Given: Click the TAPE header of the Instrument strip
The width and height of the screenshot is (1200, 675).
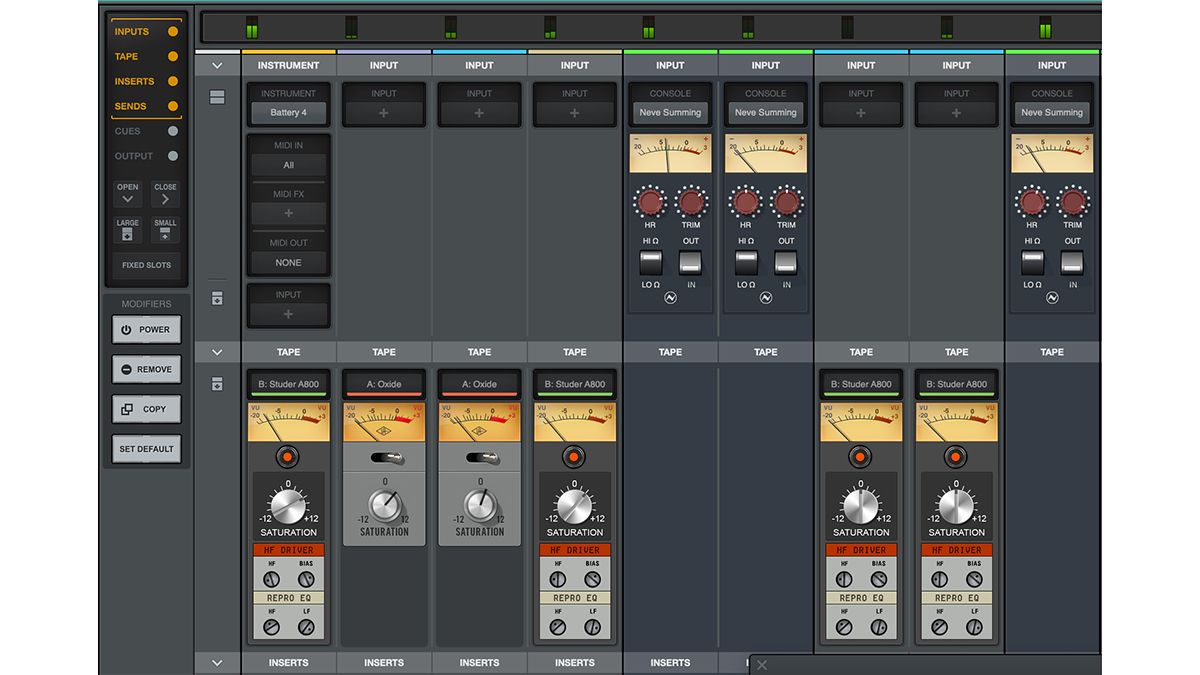Looking at the screenshot, I should tap(288, 352).
